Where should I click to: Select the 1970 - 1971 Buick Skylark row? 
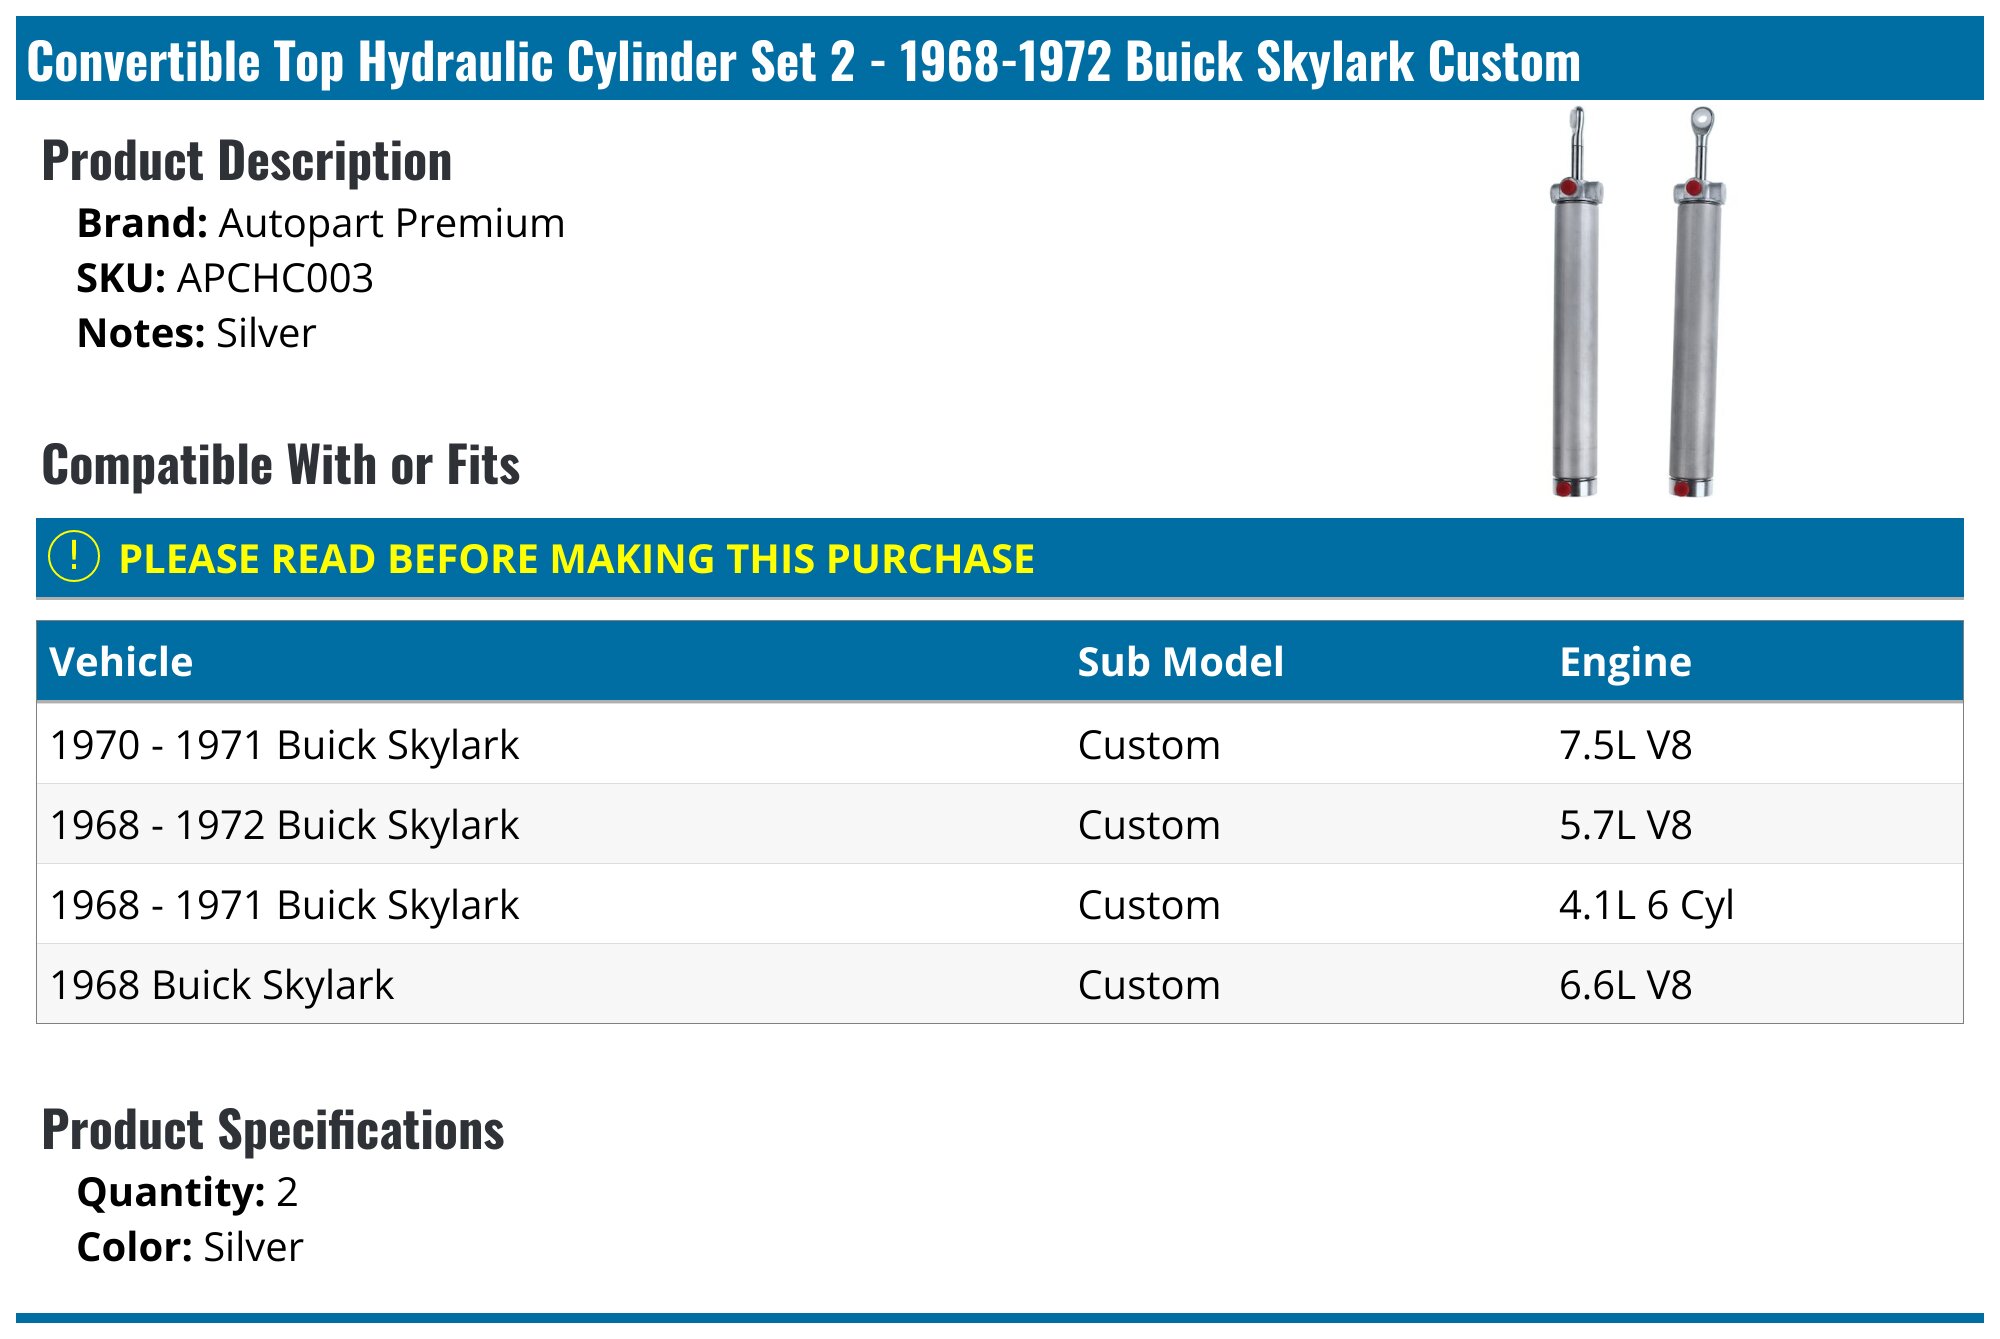pos(285,745)
